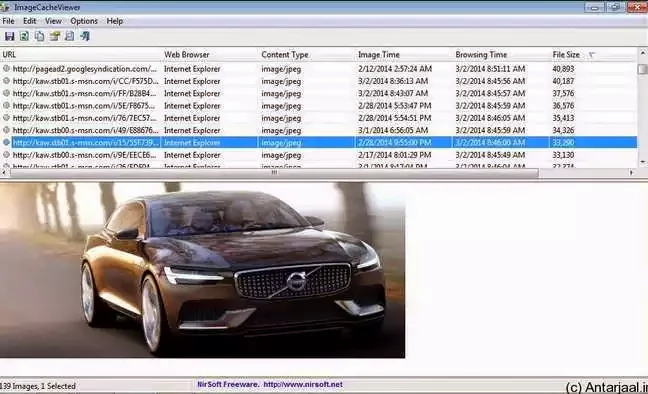Viewport: 648px width, 394px height.
Task: Click the Browsing Time 3/2/2014 8:45:56 AM cell
Action: [490, 81]
